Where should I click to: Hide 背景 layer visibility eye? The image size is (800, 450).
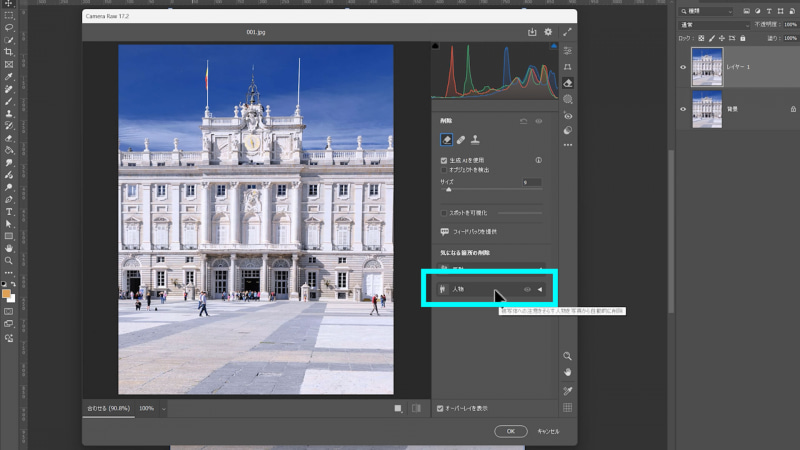[x=683, y=109]
